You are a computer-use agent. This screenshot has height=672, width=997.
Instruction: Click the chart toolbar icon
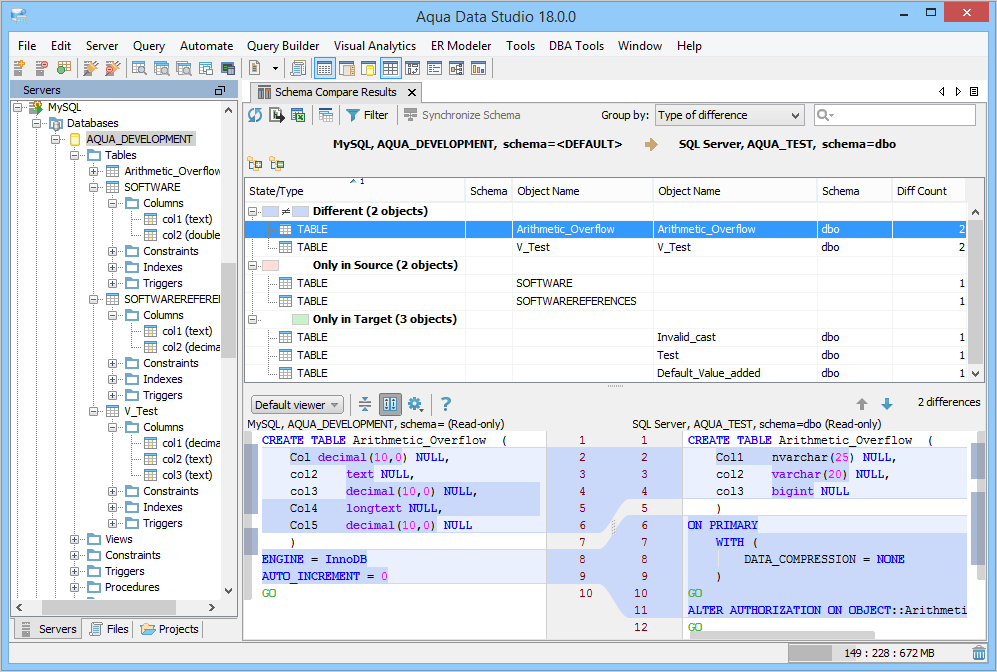click(478, 68)
